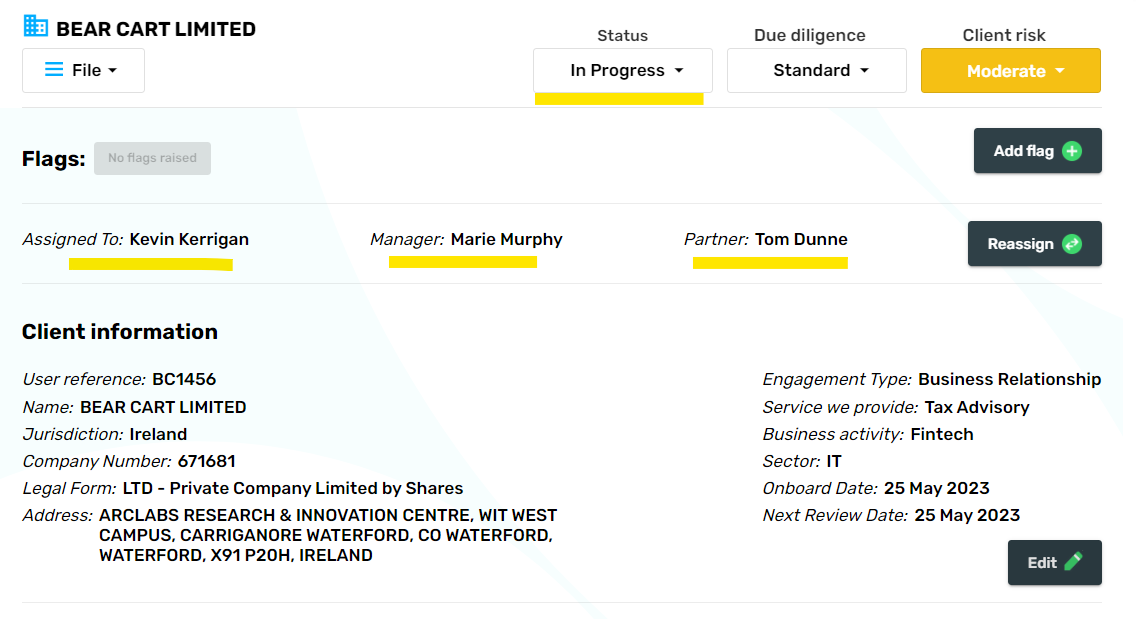Click the company number 671681
This screenshot has width=1136, height=619.
(207, 462)
